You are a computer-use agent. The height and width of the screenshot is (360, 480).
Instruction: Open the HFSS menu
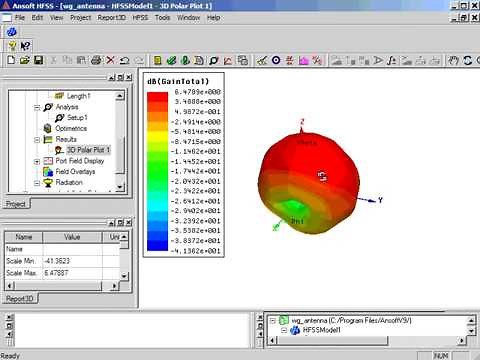pyautogui.click(x=140, y=18)
